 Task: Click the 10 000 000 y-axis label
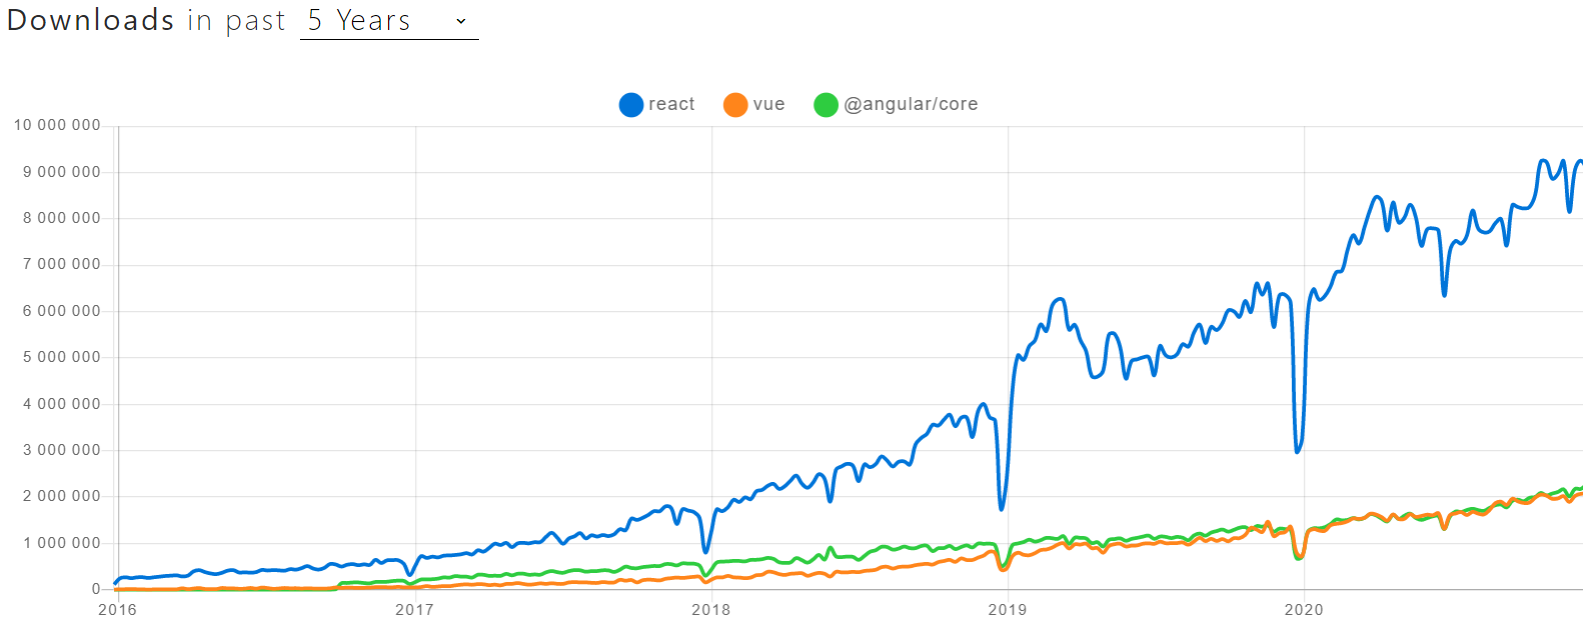click(x=57, y=125)
